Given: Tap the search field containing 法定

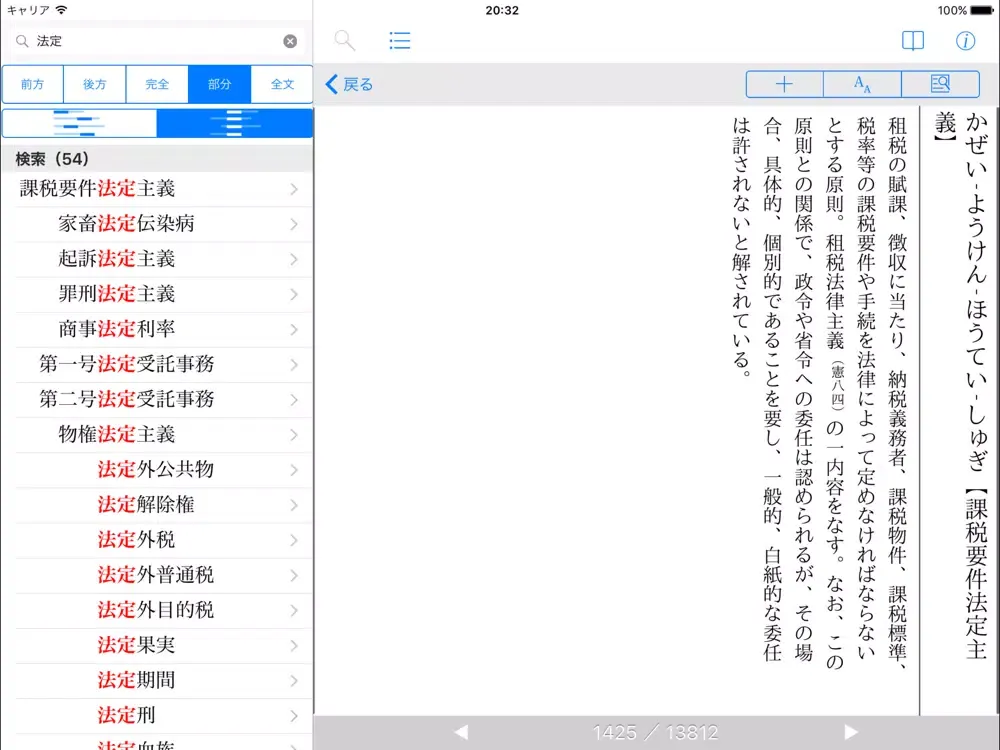Looking at the screenshot, I should click(x=156, y=41).
